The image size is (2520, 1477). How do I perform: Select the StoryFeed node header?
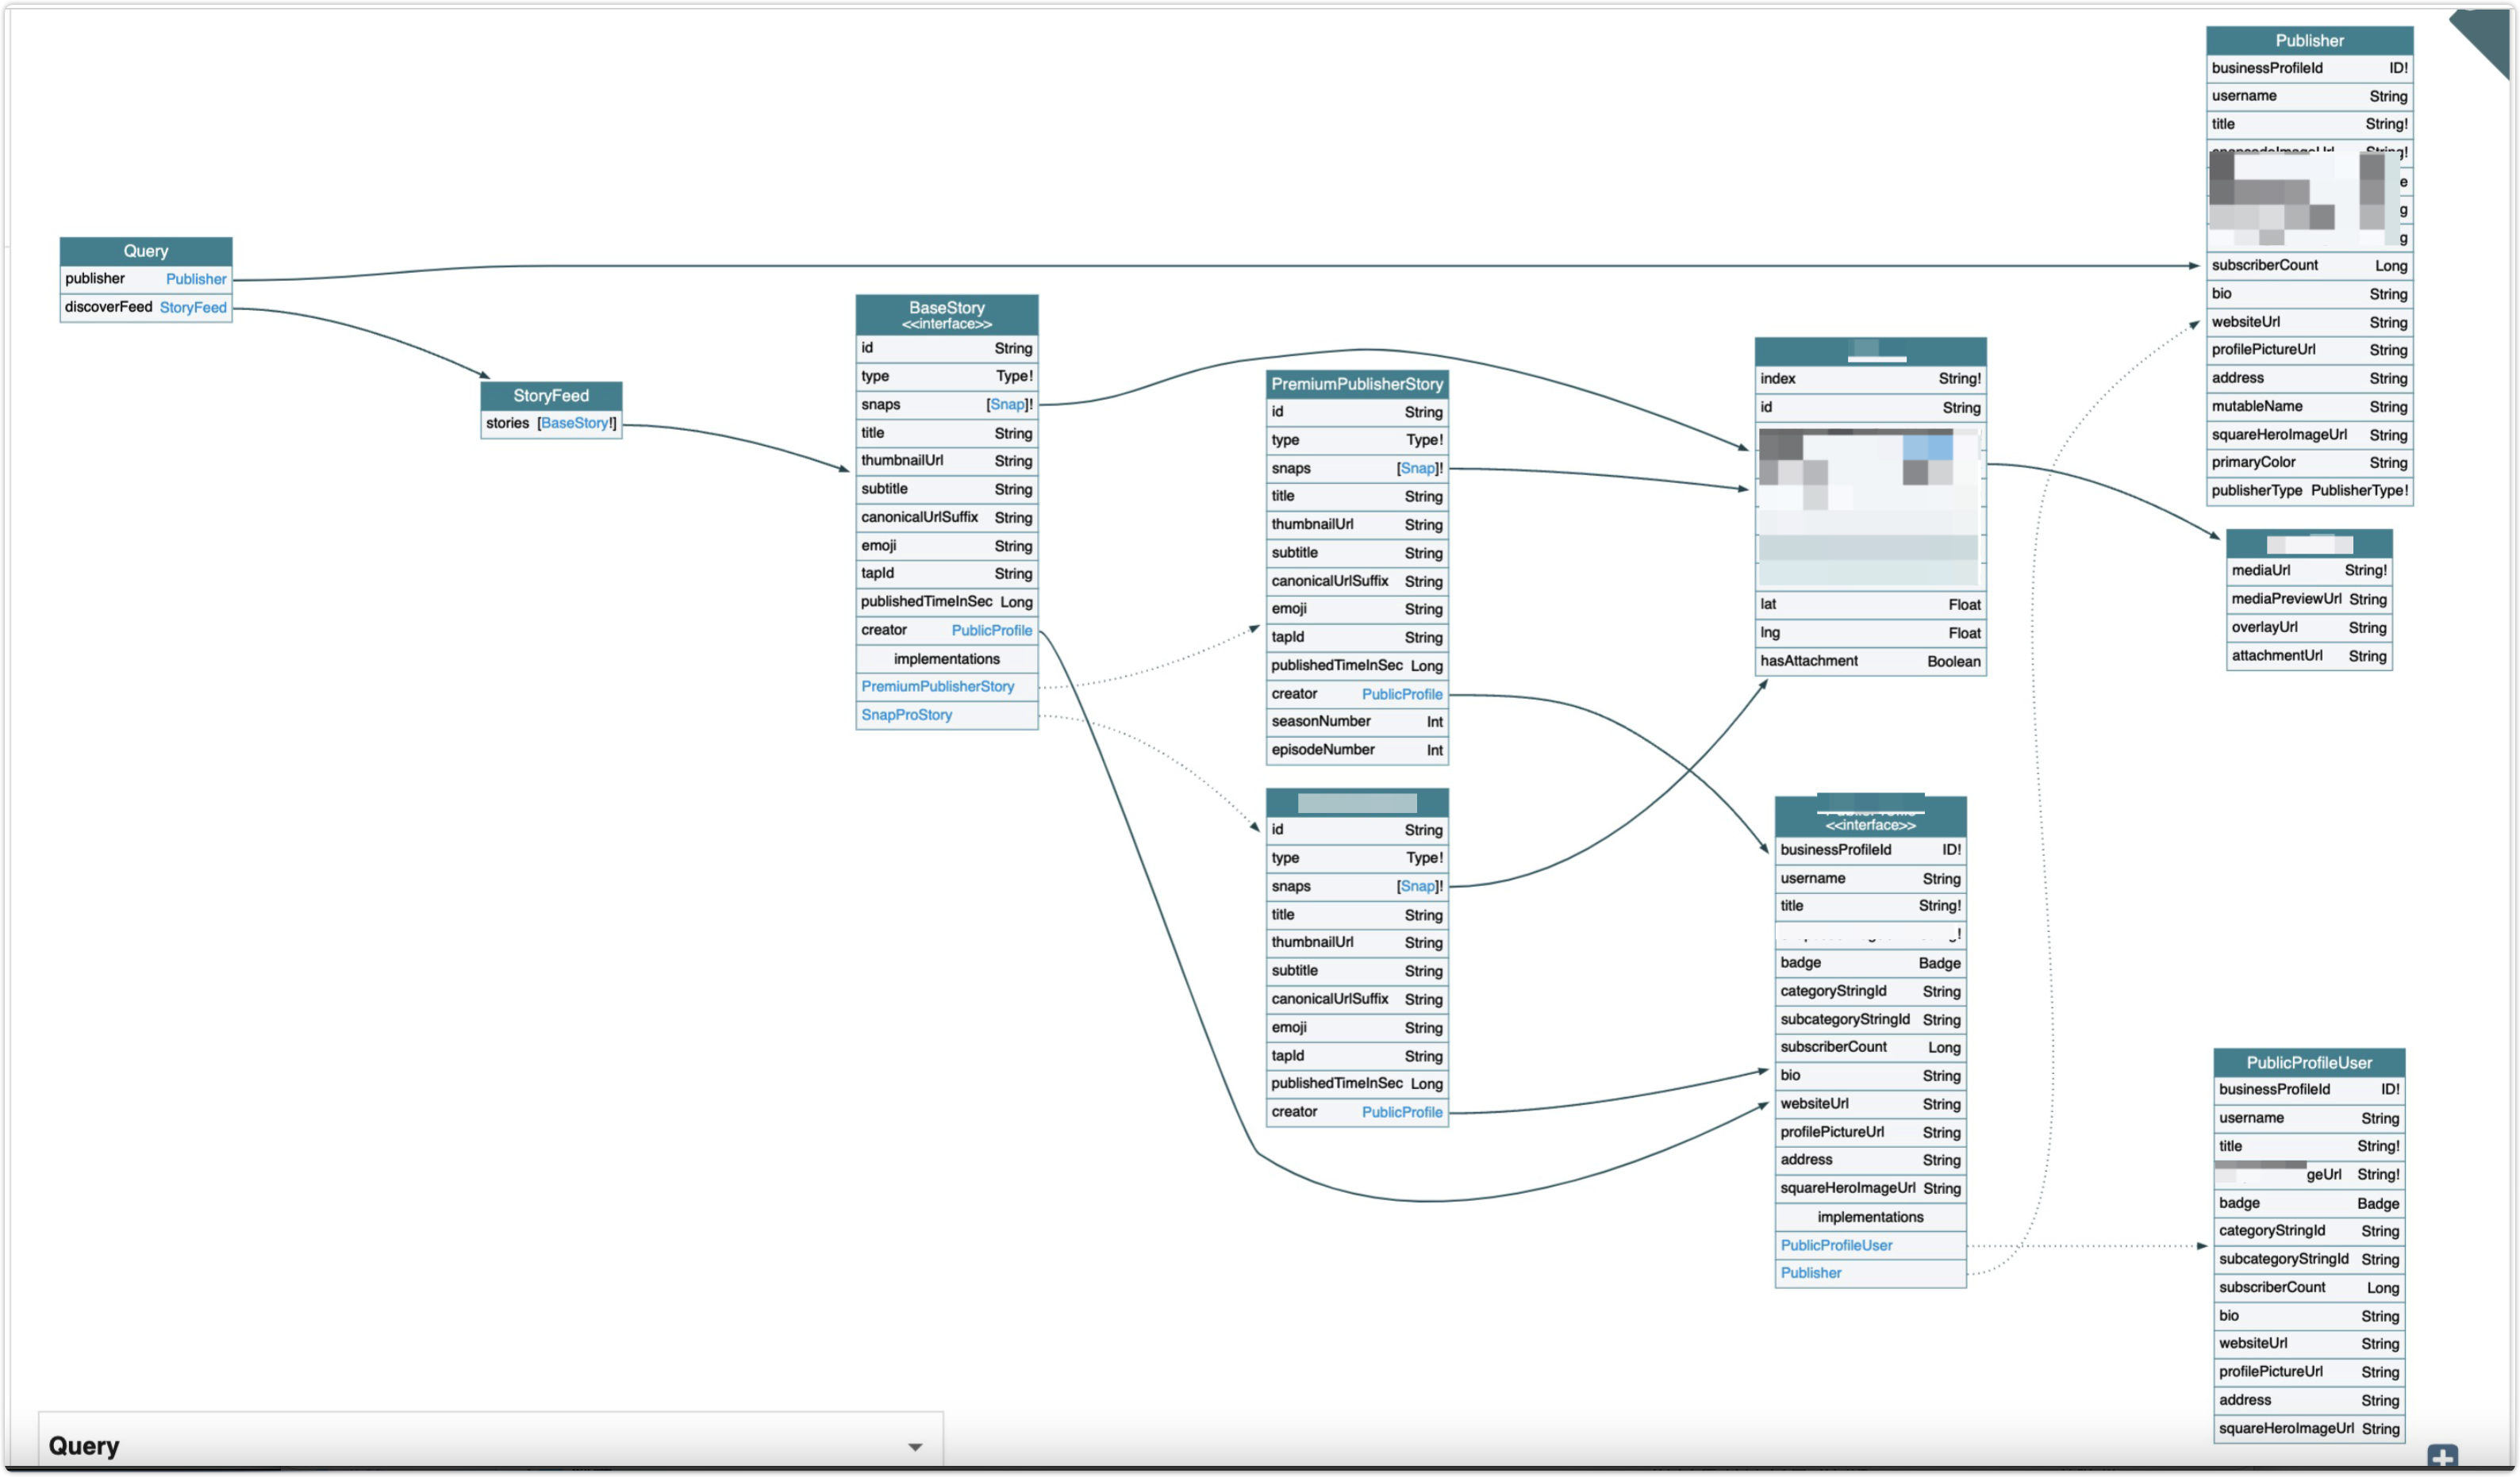click(x=551, y=395)
